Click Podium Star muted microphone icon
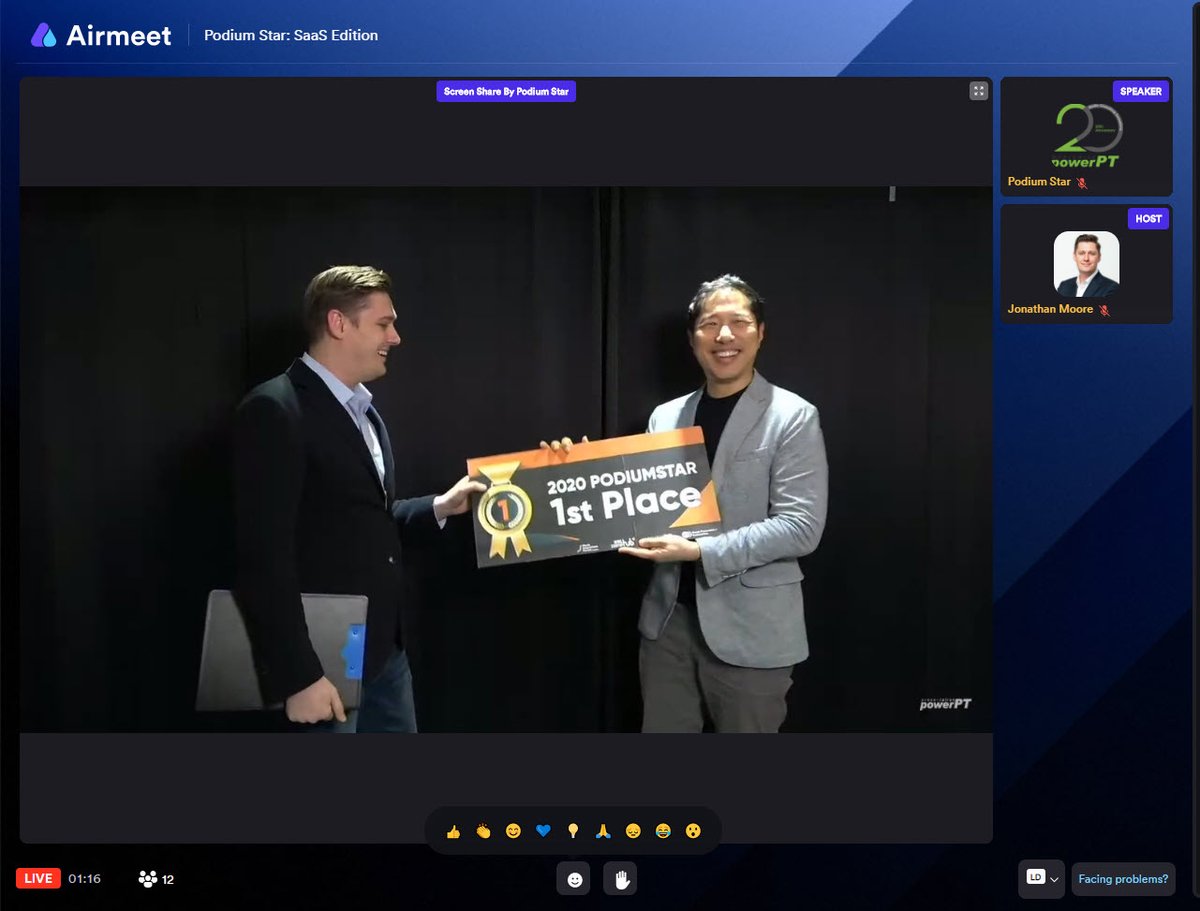Image resolution: width=1200 pixels, height=911 pixels. [x=1081, y=183]
